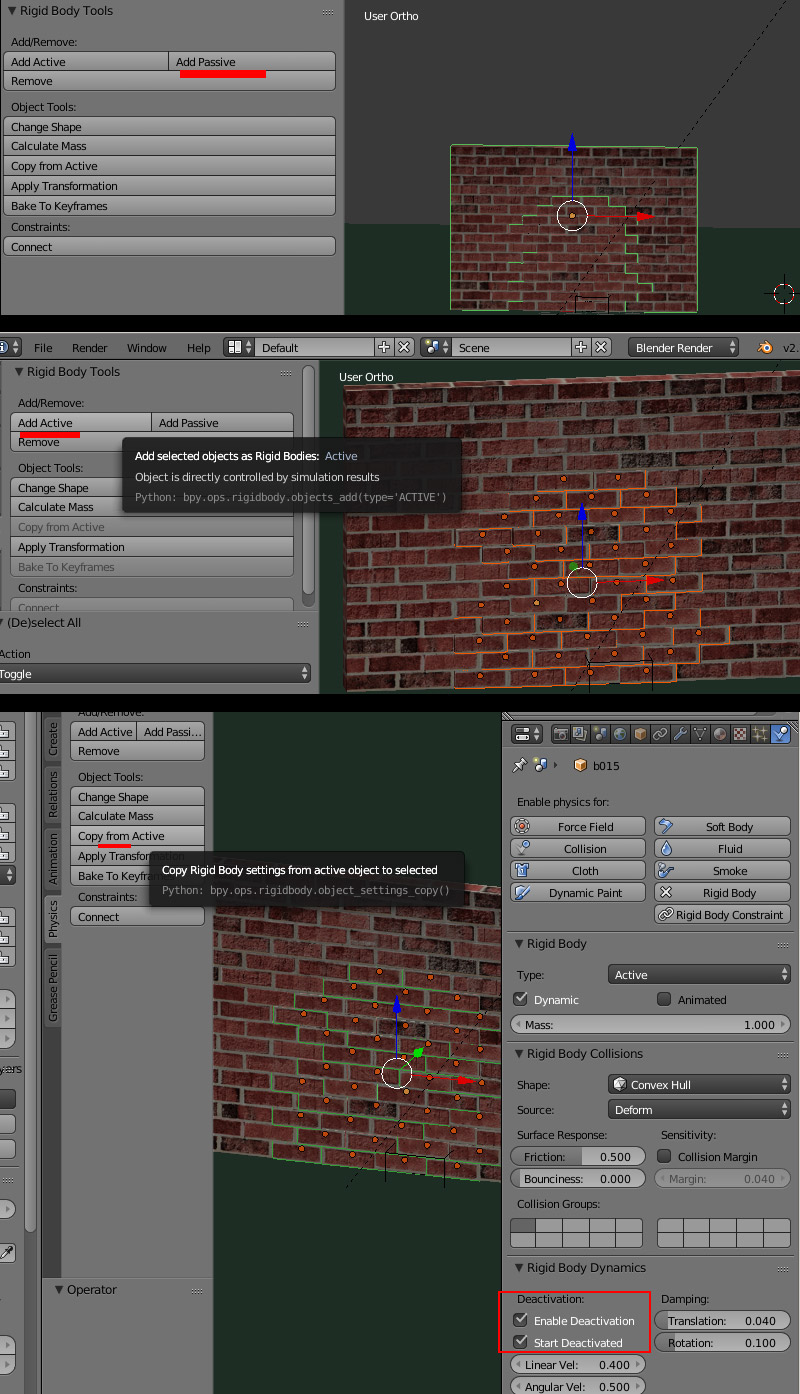Open the Mesh Data triangle tab
This screenshot has height=1394, width=800.
tap(700, 734)
